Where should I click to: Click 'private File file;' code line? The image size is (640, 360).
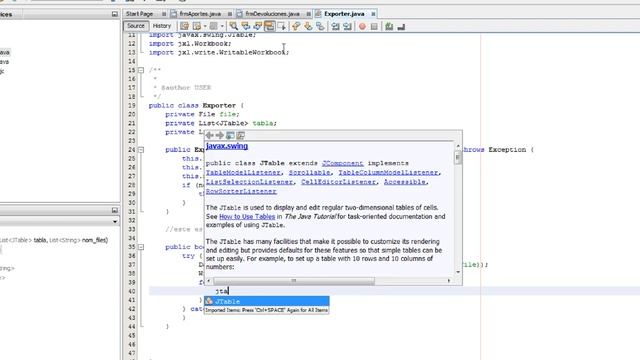(x=202, y=114)
